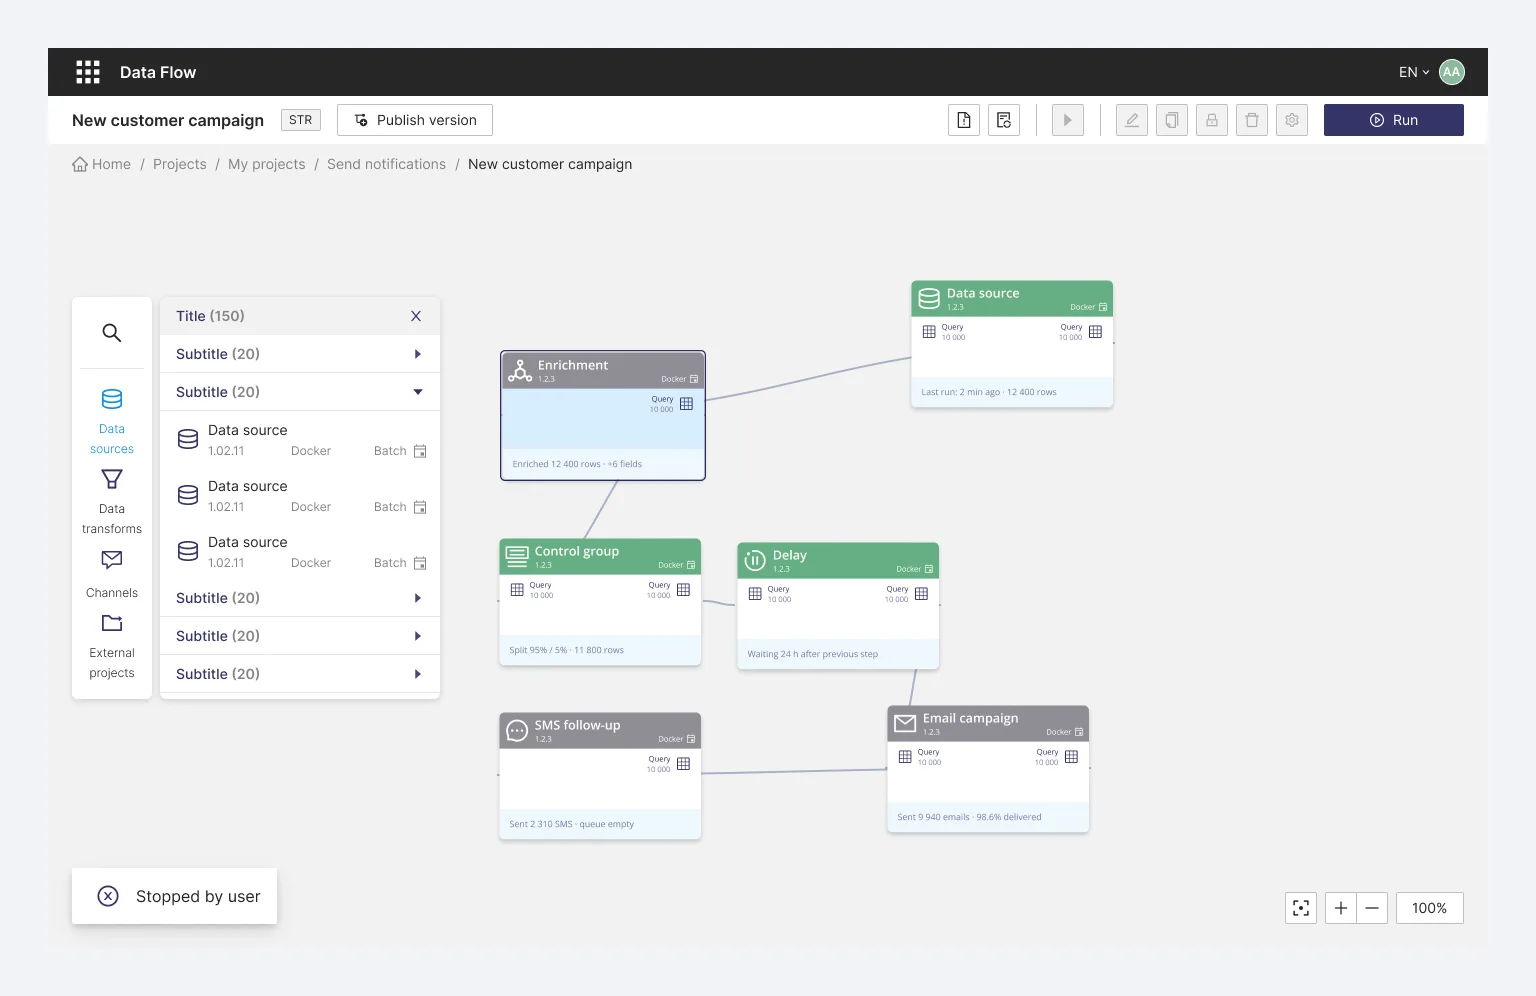
Task: Go to Projects breadcrumb
Action: 180,164
